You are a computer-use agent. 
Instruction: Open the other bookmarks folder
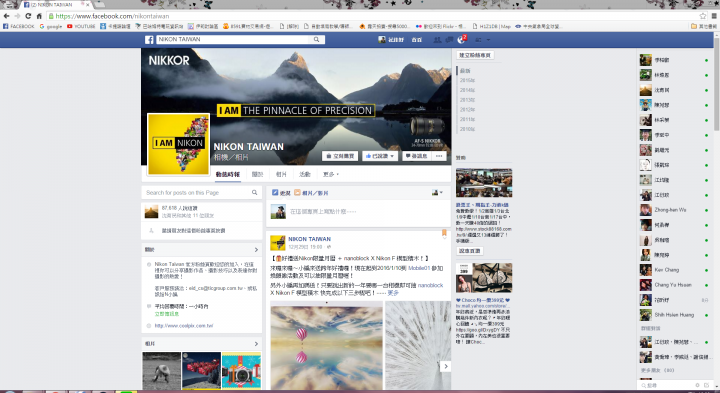point(703,26)
